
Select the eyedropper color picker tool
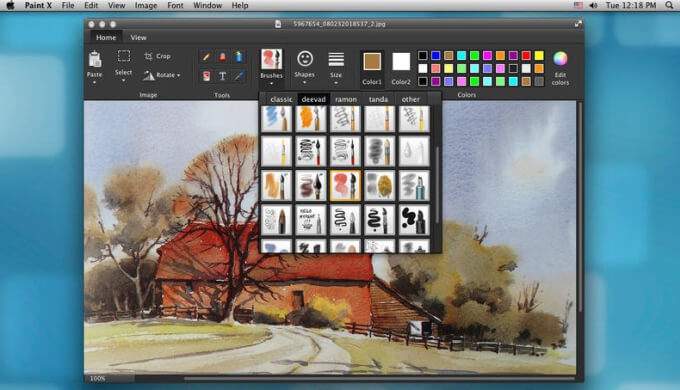[238, 76]
